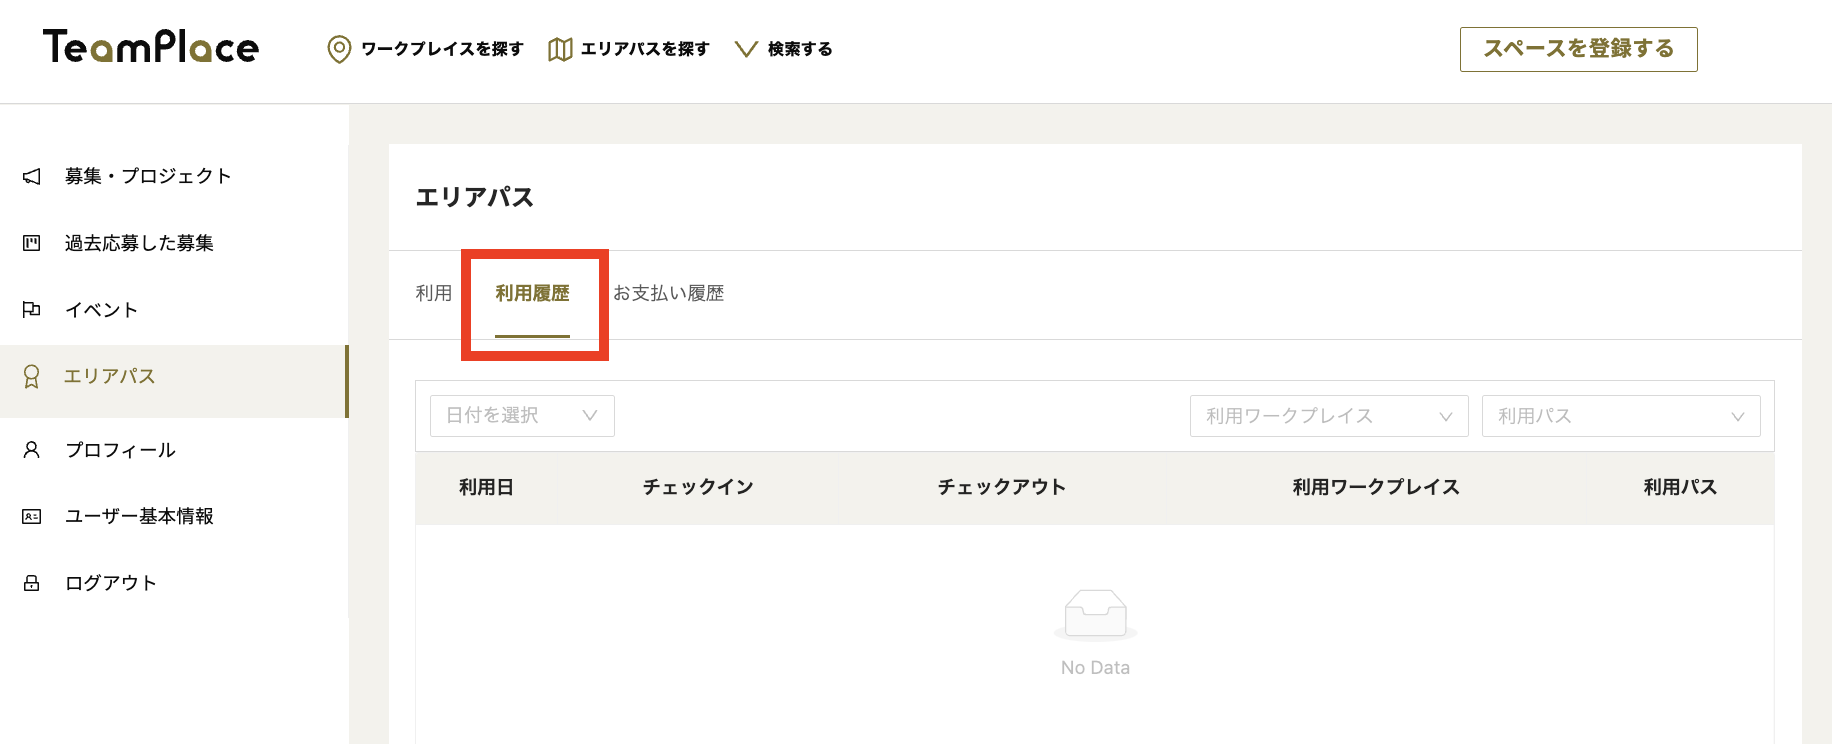Click the megaphone icon beside 募集・プロジェクト

pos(32,176)
